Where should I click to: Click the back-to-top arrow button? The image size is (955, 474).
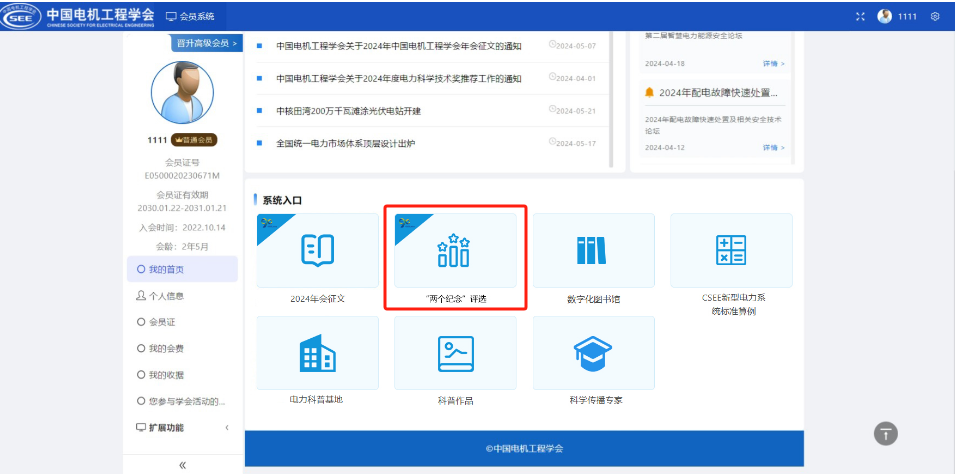pos(886,433)
